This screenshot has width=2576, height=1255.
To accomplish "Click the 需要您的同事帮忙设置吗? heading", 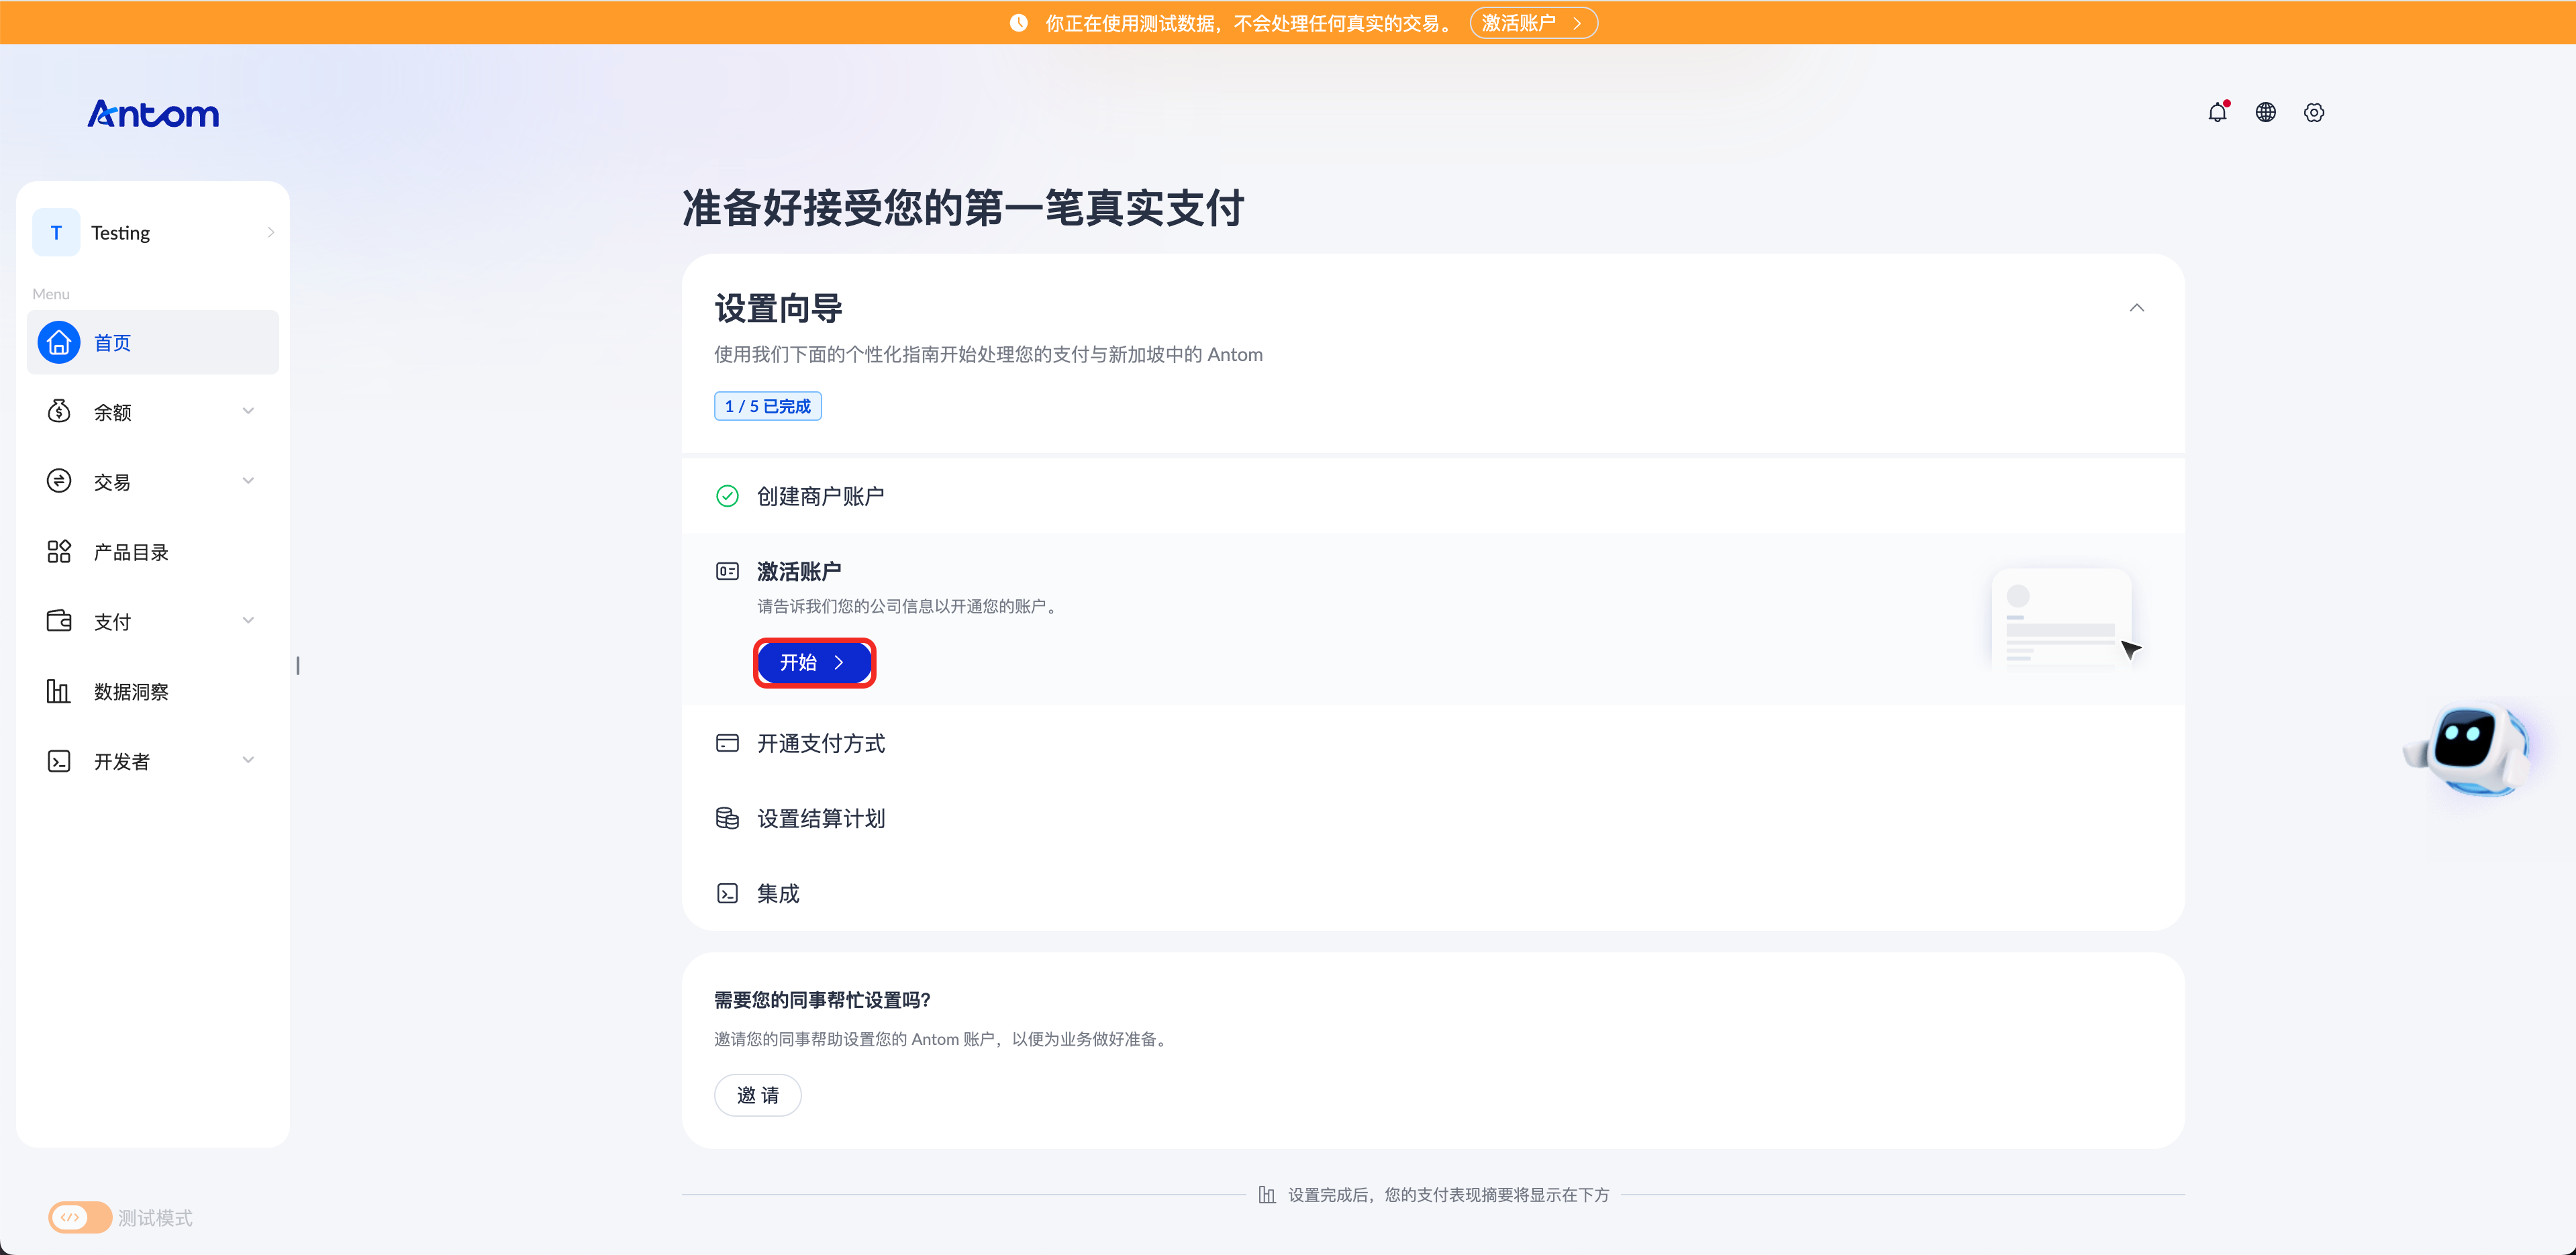I will point(822,999).
